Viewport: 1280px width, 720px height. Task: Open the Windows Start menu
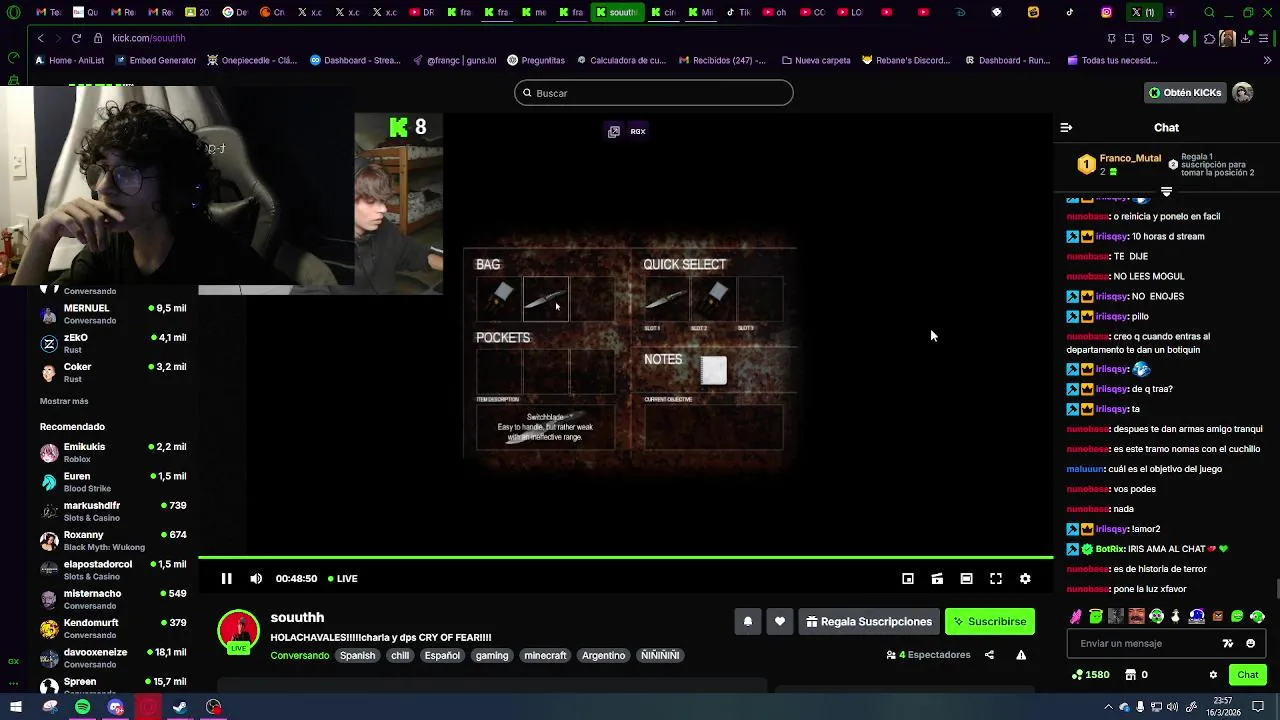tap(14, 707)
